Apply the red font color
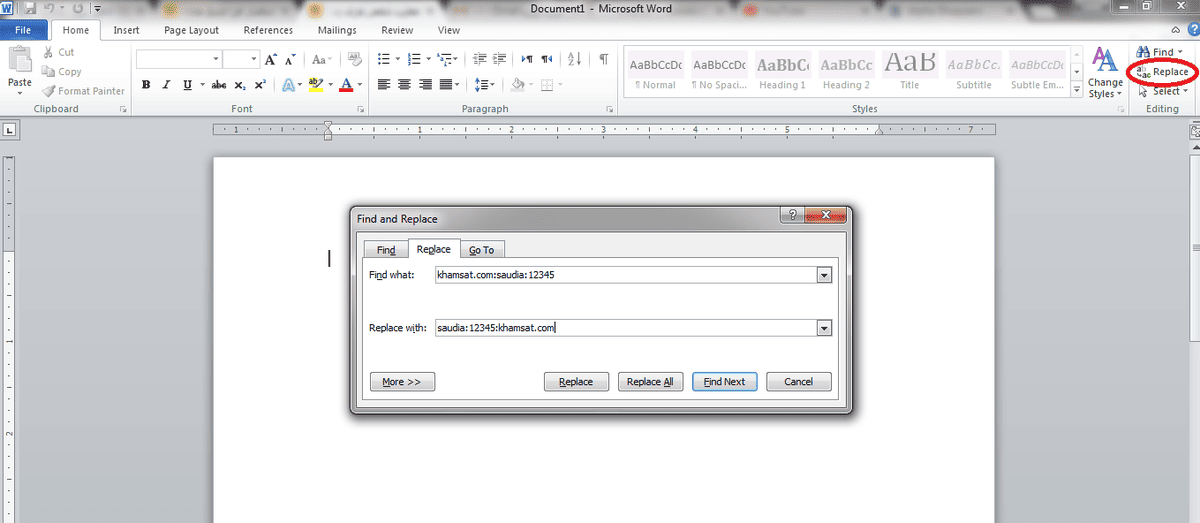1200x523 pixels. tap(346, 85)
